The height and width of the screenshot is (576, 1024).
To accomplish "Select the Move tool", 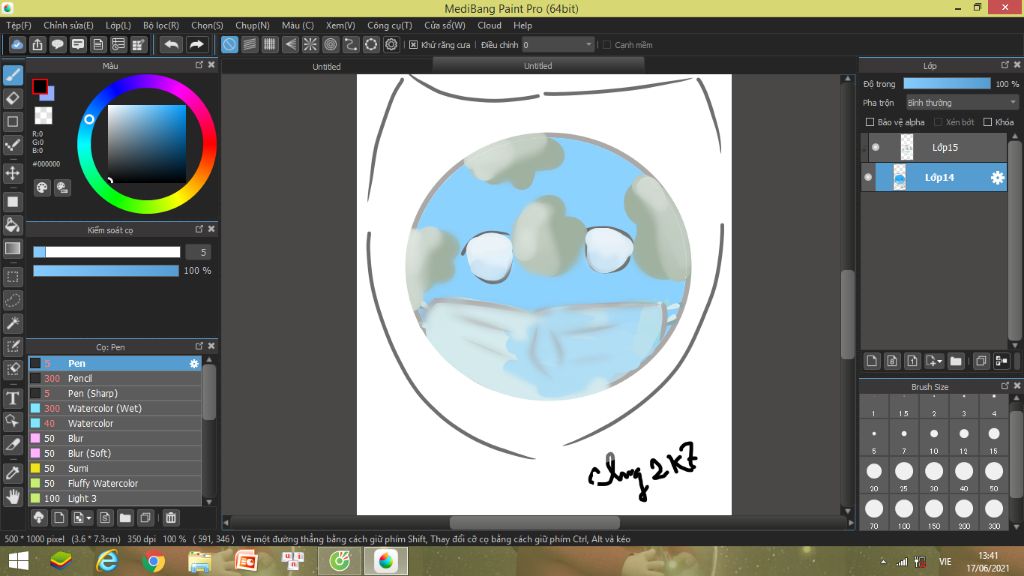I will tap(12, 173).
